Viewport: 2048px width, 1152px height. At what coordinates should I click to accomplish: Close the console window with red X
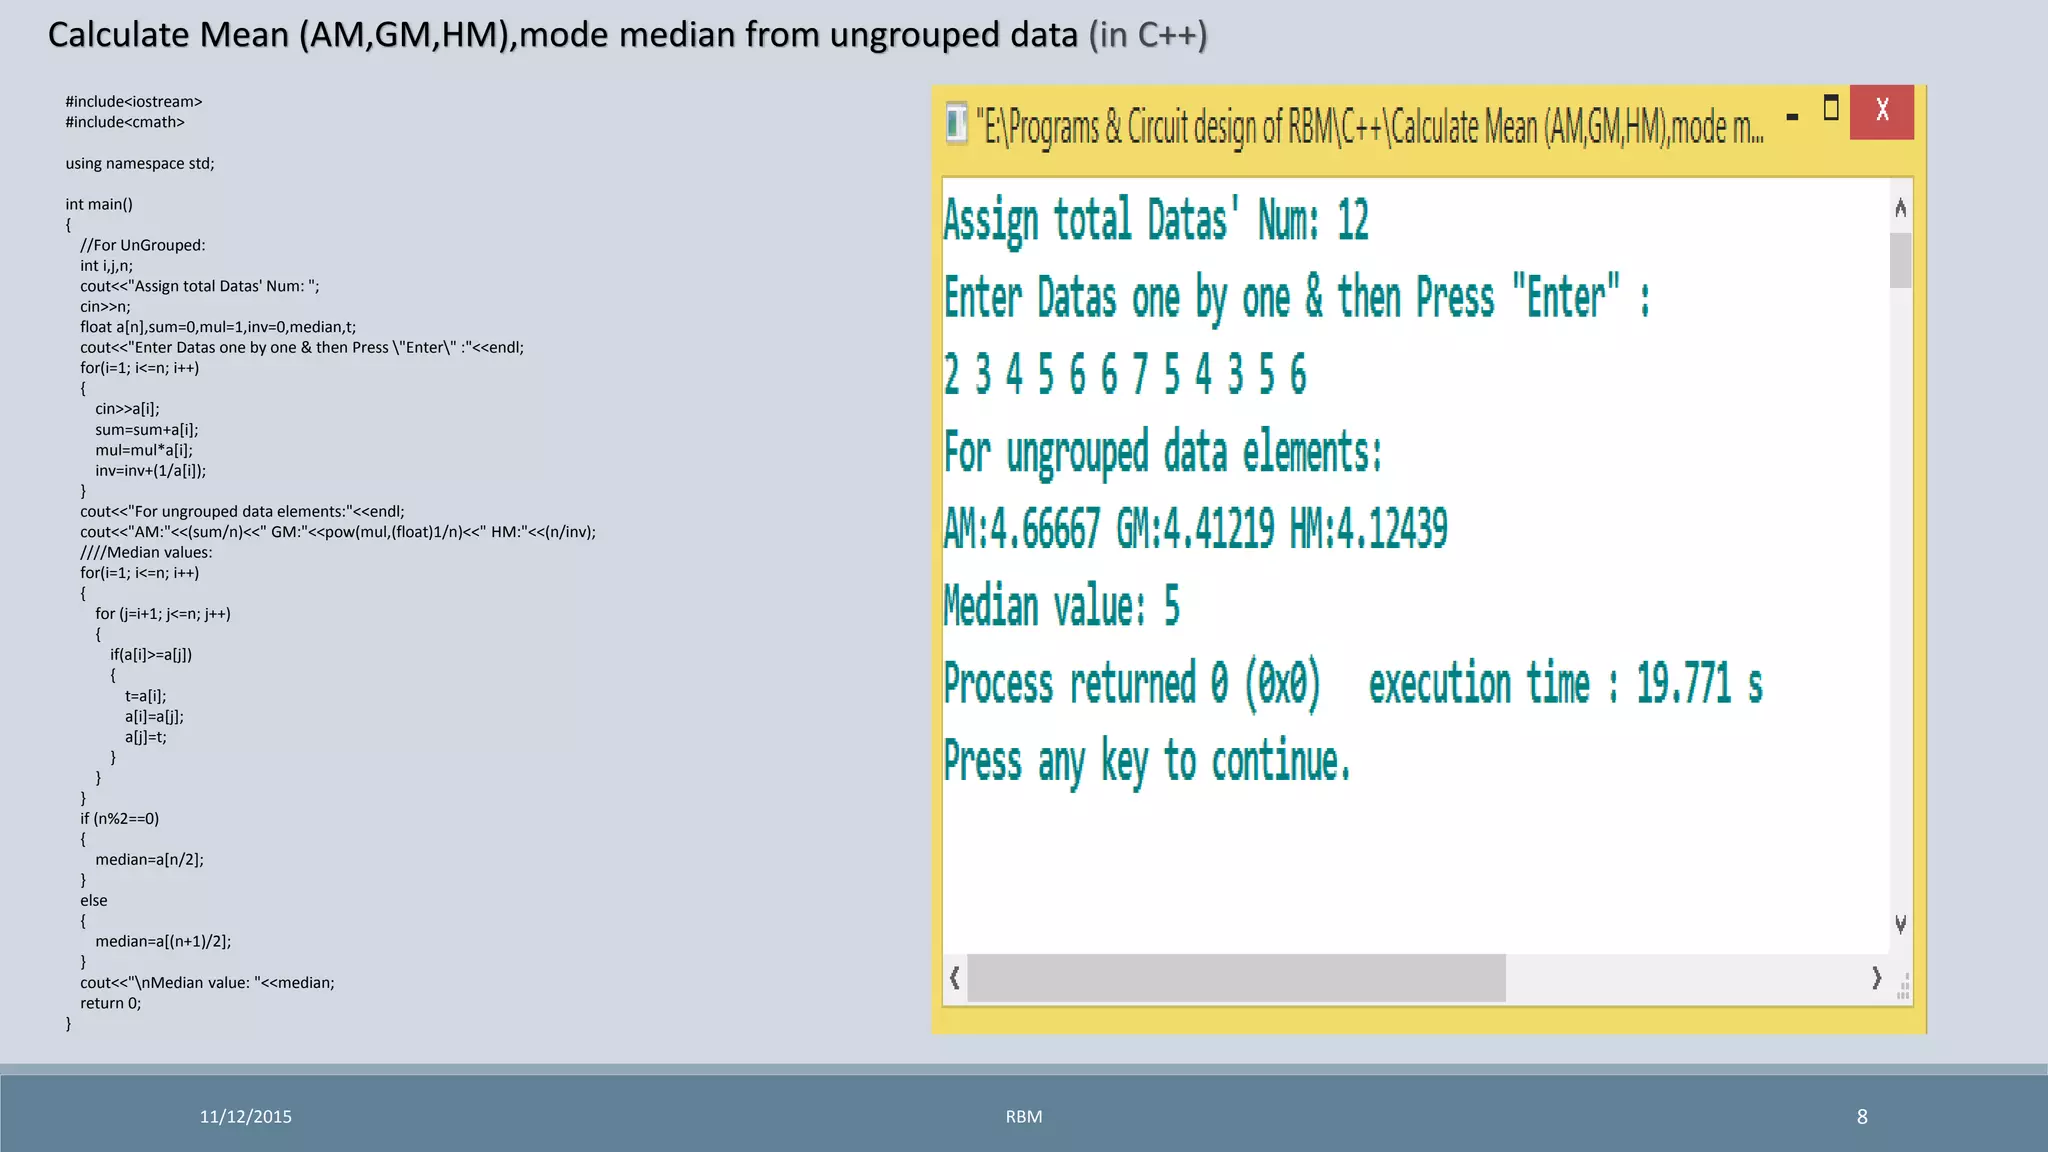pyautogui.click(x=1881, y=111)
